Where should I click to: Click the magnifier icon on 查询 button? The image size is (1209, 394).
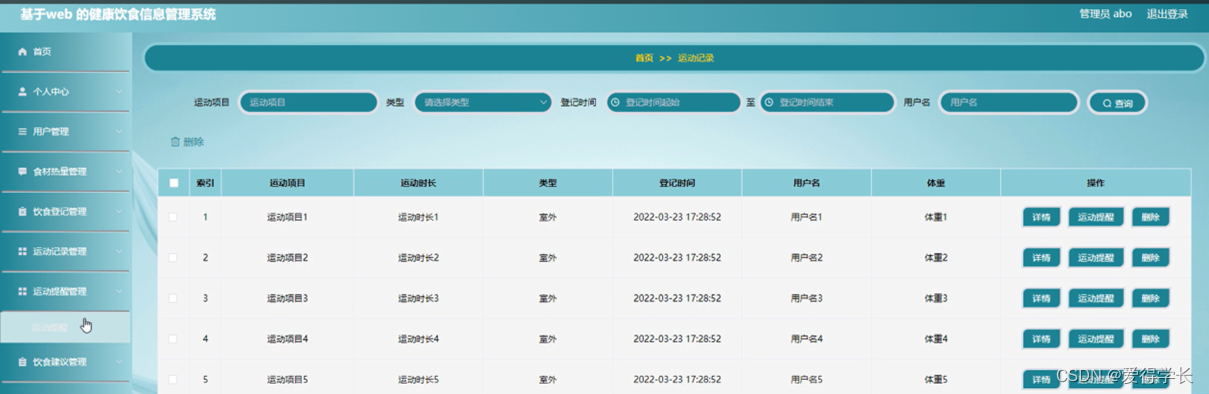coord(1107,103)
